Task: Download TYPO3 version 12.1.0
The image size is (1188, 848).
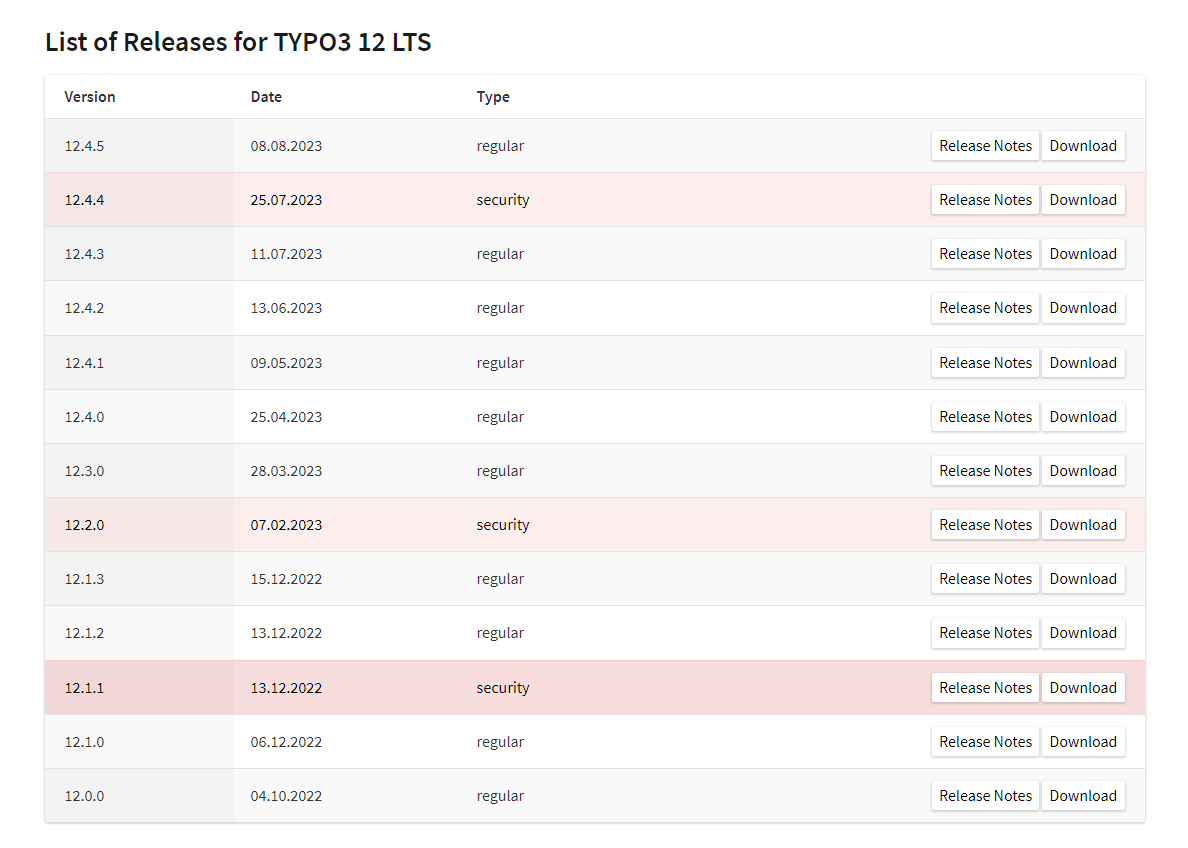Action: (1083, 742)
